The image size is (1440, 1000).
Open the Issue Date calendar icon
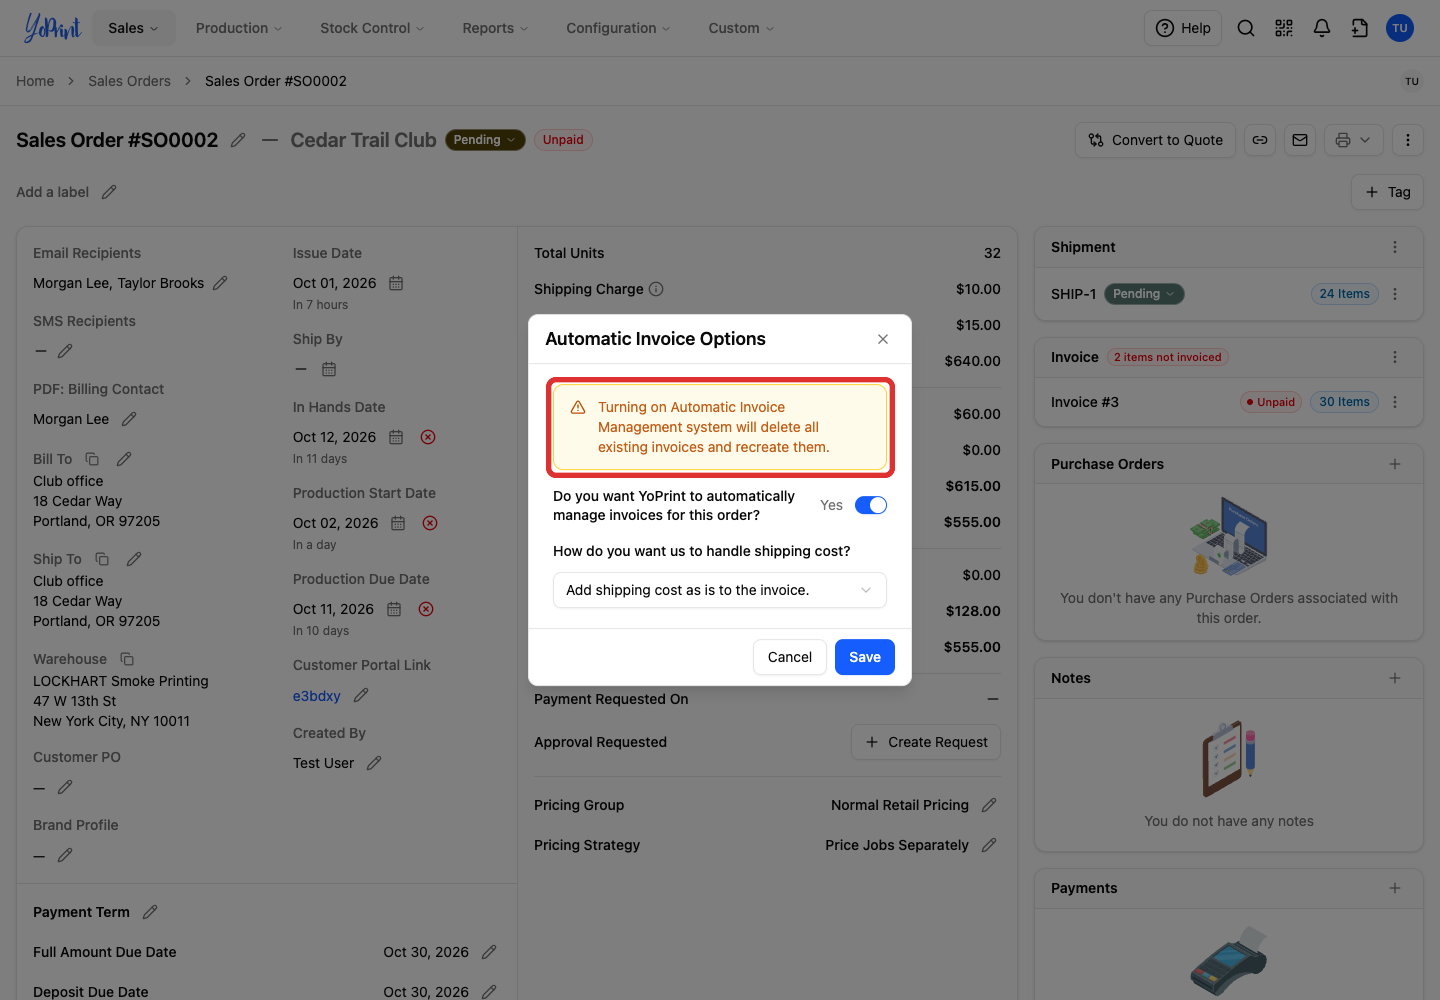click(396, 283)
